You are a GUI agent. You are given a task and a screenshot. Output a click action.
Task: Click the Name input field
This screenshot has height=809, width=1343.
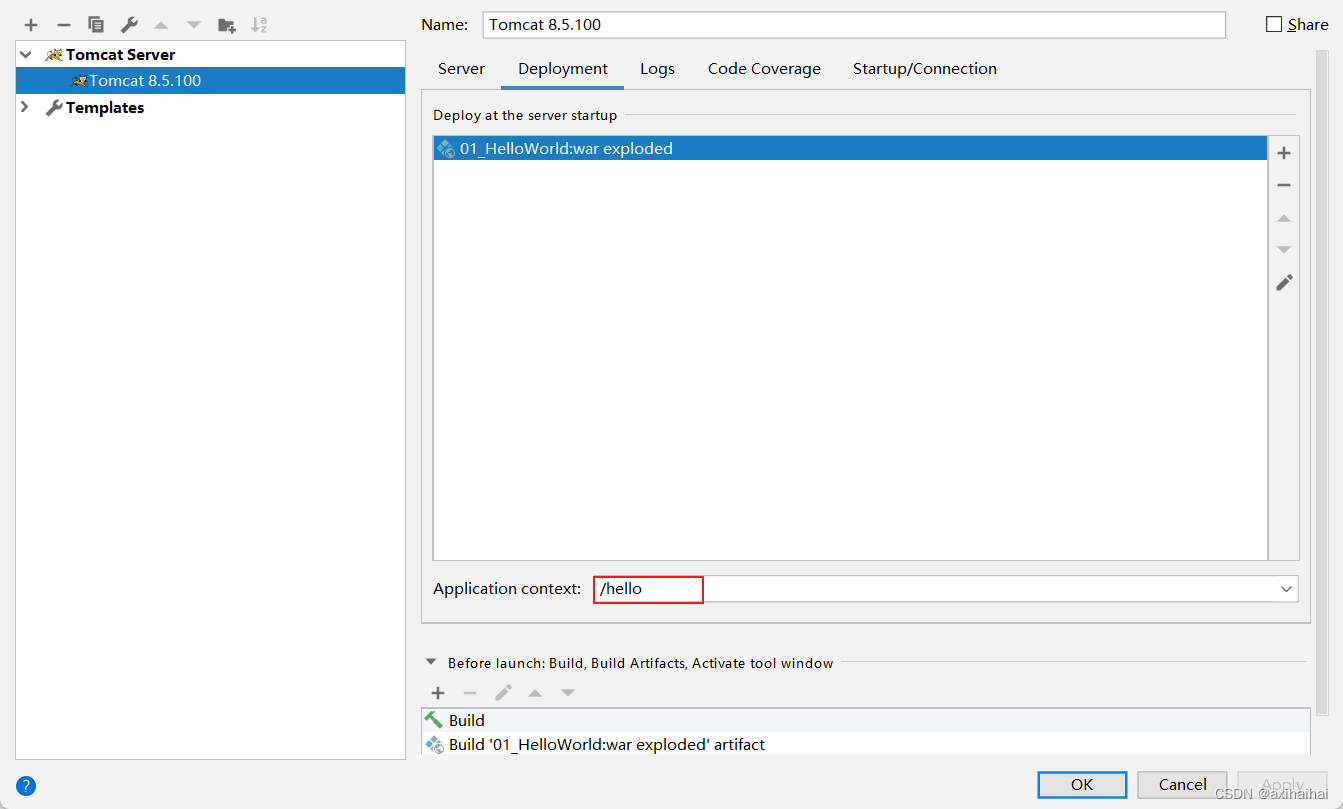coord(854,24)
